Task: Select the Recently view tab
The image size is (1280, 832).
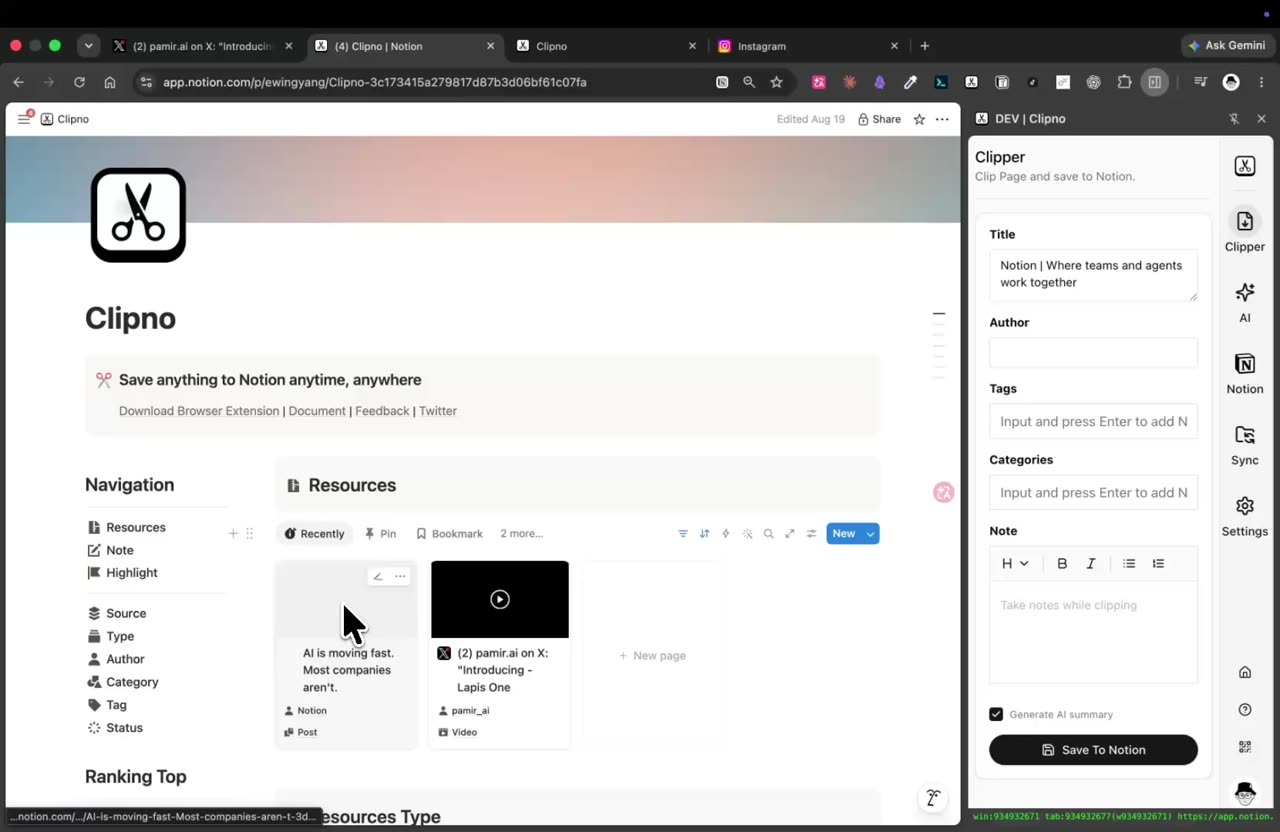Action: [314, 534]
